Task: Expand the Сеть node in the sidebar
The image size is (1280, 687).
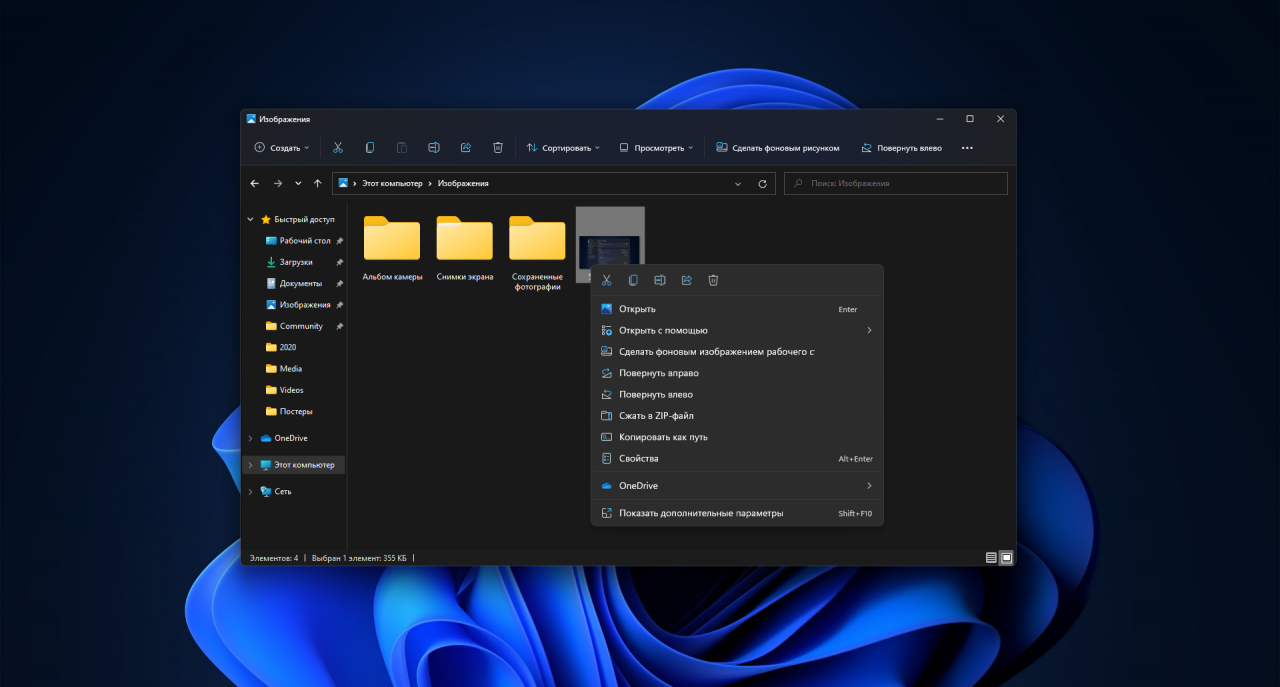Action: [x=251, y=492]
